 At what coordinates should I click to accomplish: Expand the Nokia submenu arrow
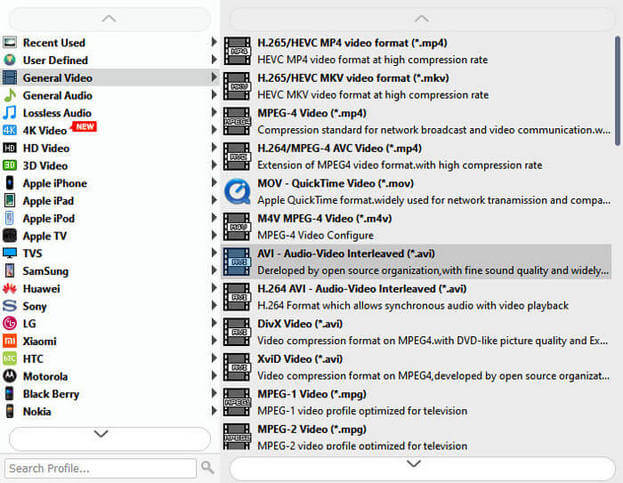coord(214,411)
